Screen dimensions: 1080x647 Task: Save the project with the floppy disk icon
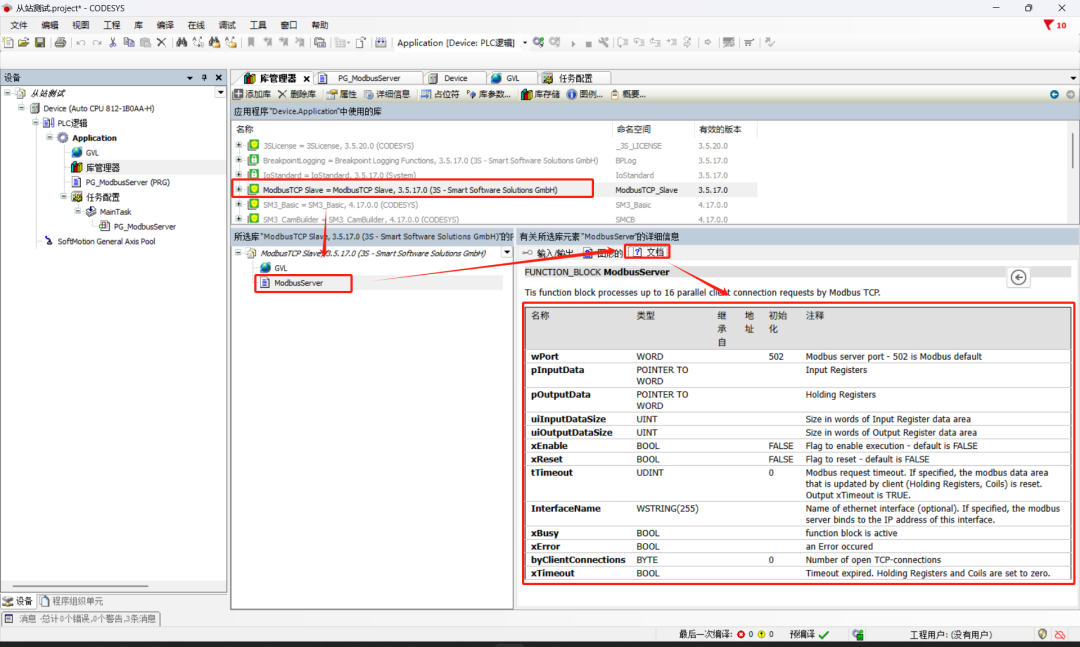tap(40, 43)
